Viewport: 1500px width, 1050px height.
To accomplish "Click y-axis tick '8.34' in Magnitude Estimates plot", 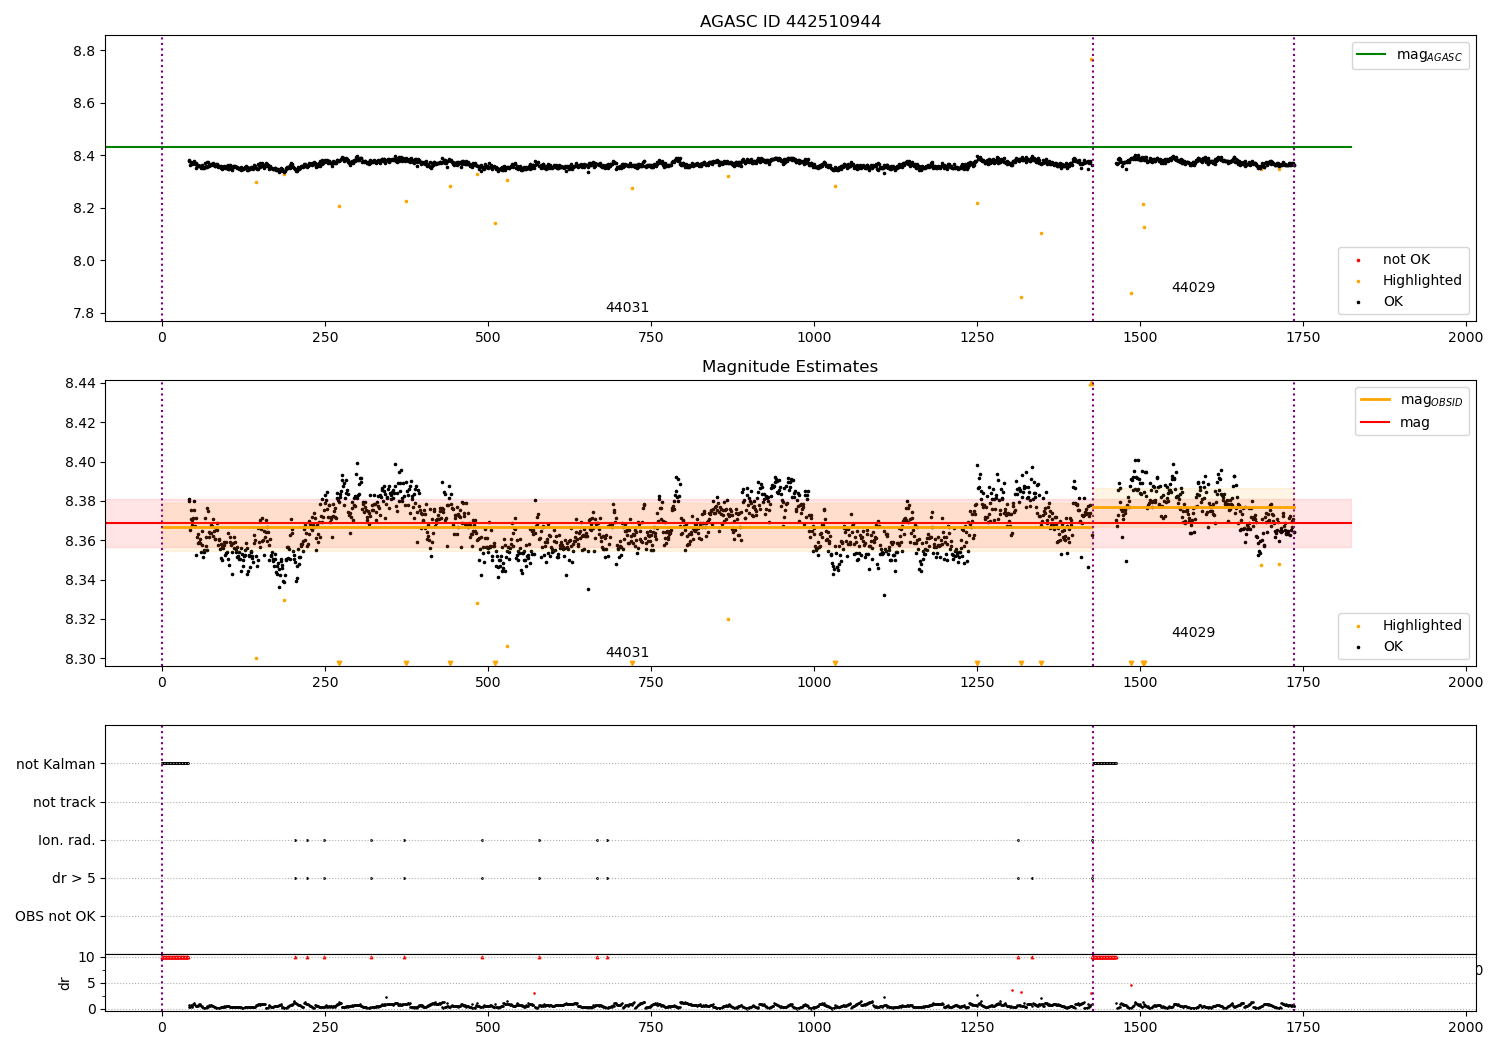I will 79,581.
